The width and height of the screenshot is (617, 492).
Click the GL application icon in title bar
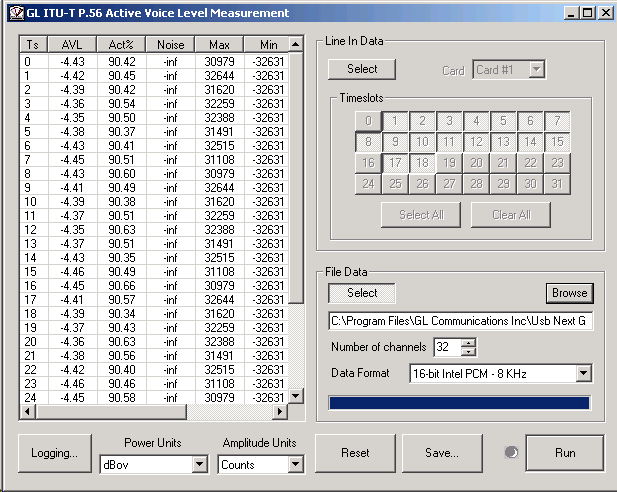16,13
